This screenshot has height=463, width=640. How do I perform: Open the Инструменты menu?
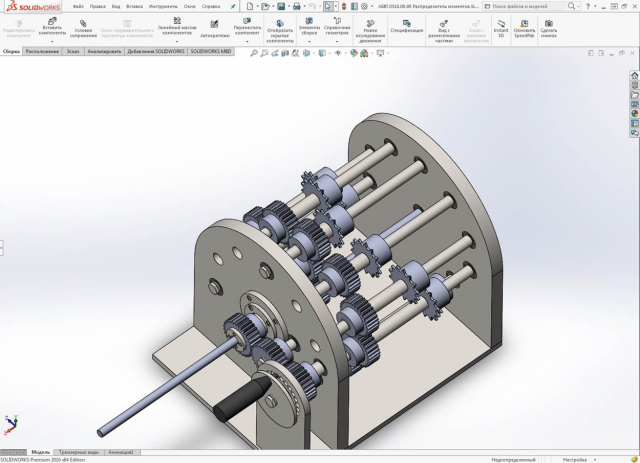click(163, 7)
